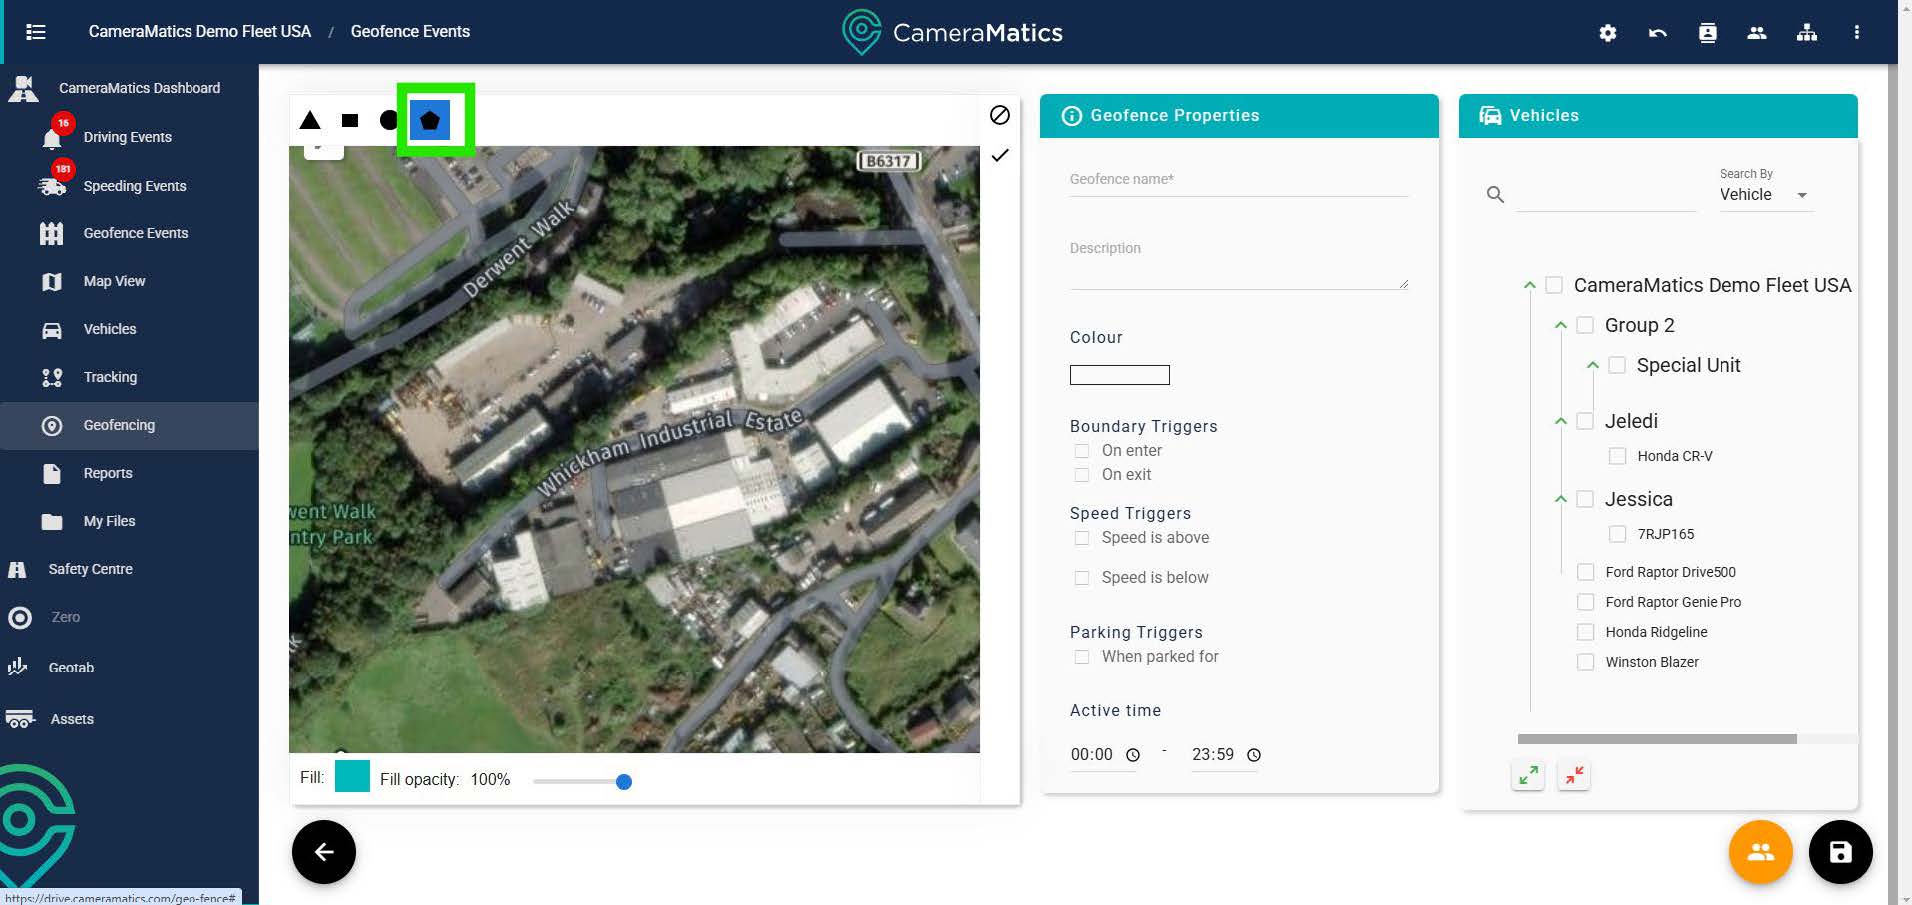The width and height of the screenshot is (1912, 905).
Task: Click the black back arrow button
Action: (323, 852)
